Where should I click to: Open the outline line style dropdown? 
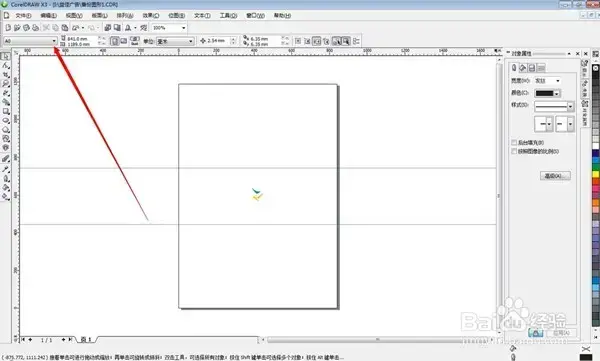point(570,106)
